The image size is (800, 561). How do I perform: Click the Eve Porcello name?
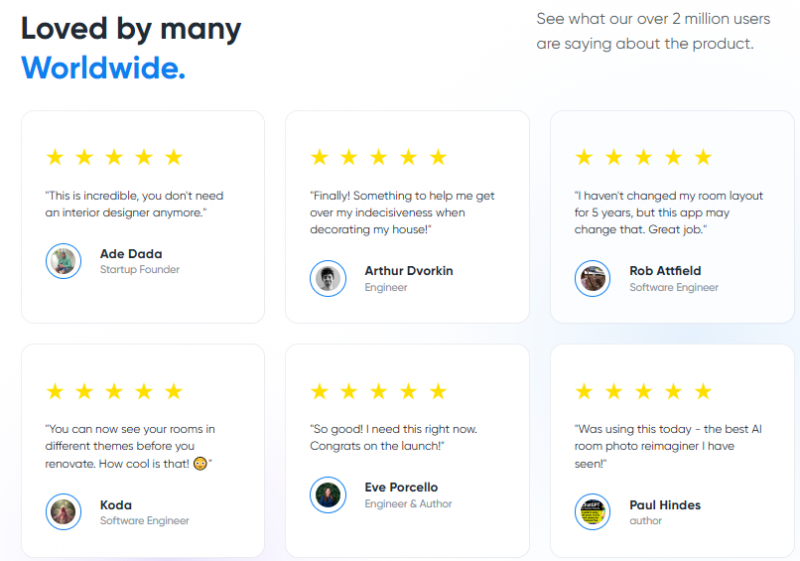tap(401, 487)
